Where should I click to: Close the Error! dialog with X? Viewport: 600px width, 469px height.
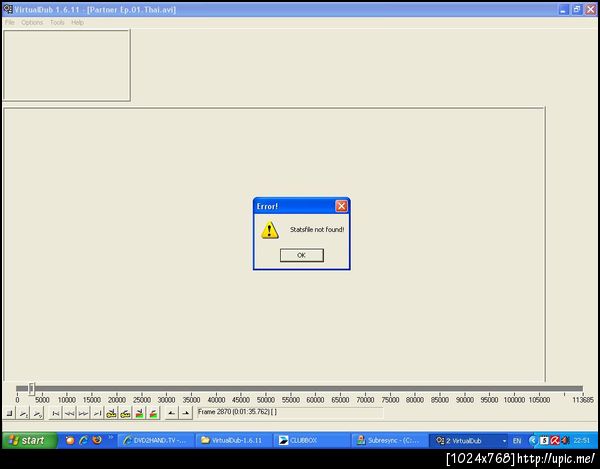pos(341,206)
